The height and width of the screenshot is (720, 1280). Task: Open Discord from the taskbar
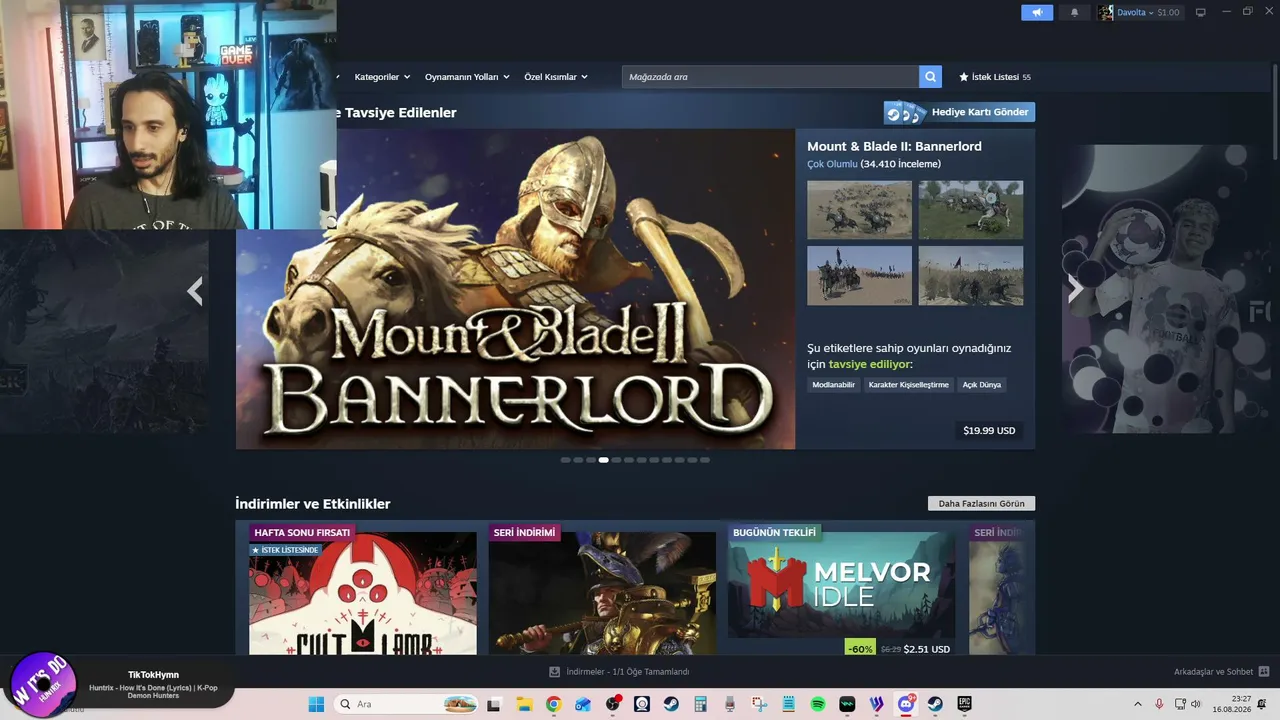[906, 704]
